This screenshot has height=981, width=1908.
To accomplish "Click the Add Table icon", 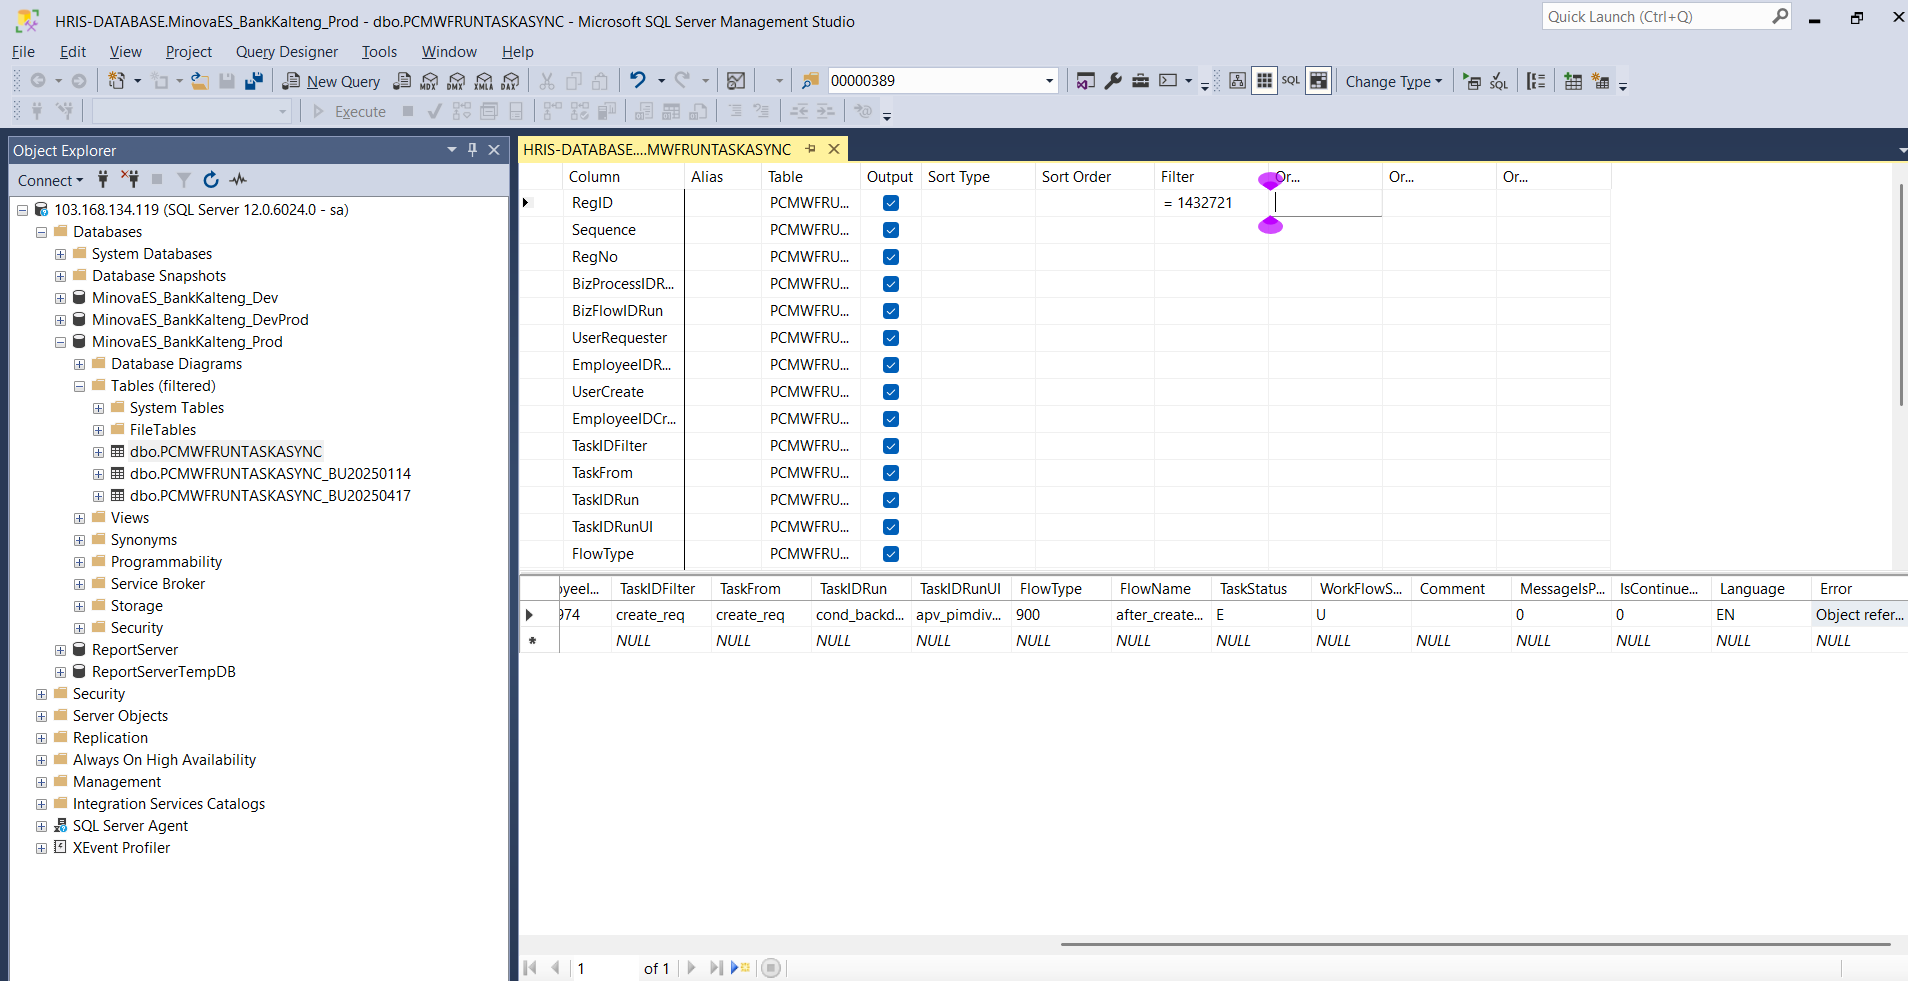I will click(1573, 81).
